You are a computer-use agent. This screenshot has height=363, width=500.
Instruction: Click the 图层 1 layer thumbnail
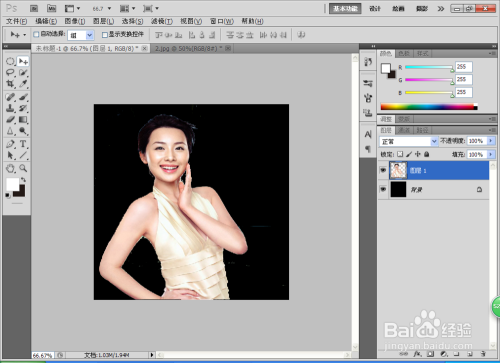tap(398, 170)
